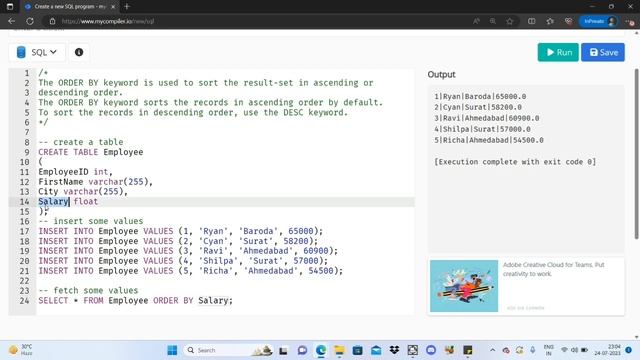Click the INSERT line for 'Cyan'
The width and height of the screenshot is (640, 360).
(178, 241)
